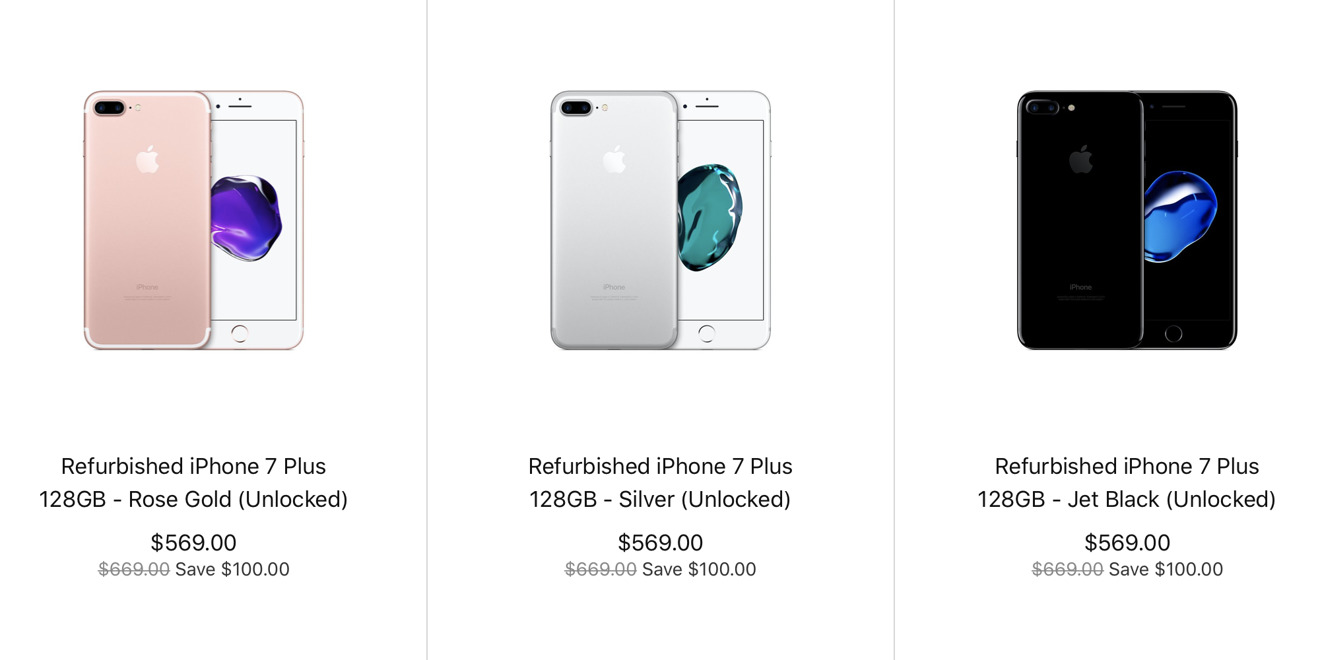Click the crossed-out $669.00 under Silver
This screenshot has height=660, width=1320.
[x=601, y=569]
